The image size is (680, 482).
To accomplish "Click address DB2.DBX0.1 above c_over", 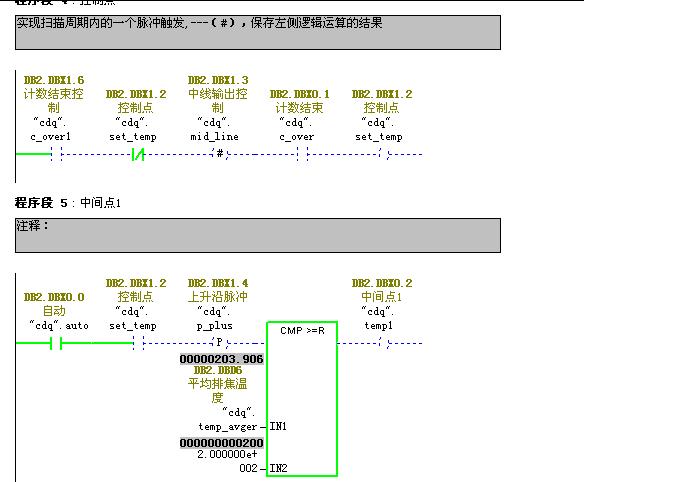I will tap(300, 94).
